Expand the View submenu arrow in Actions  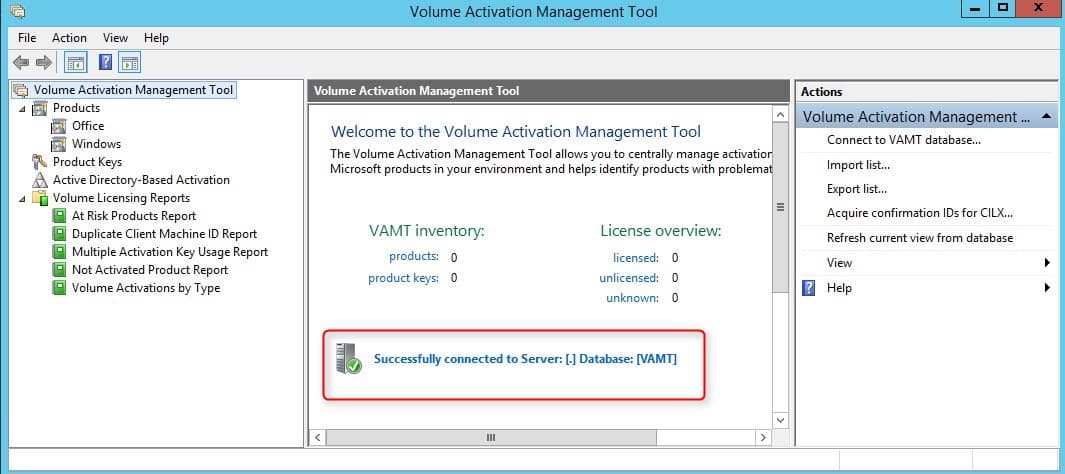pos(1047,263)
